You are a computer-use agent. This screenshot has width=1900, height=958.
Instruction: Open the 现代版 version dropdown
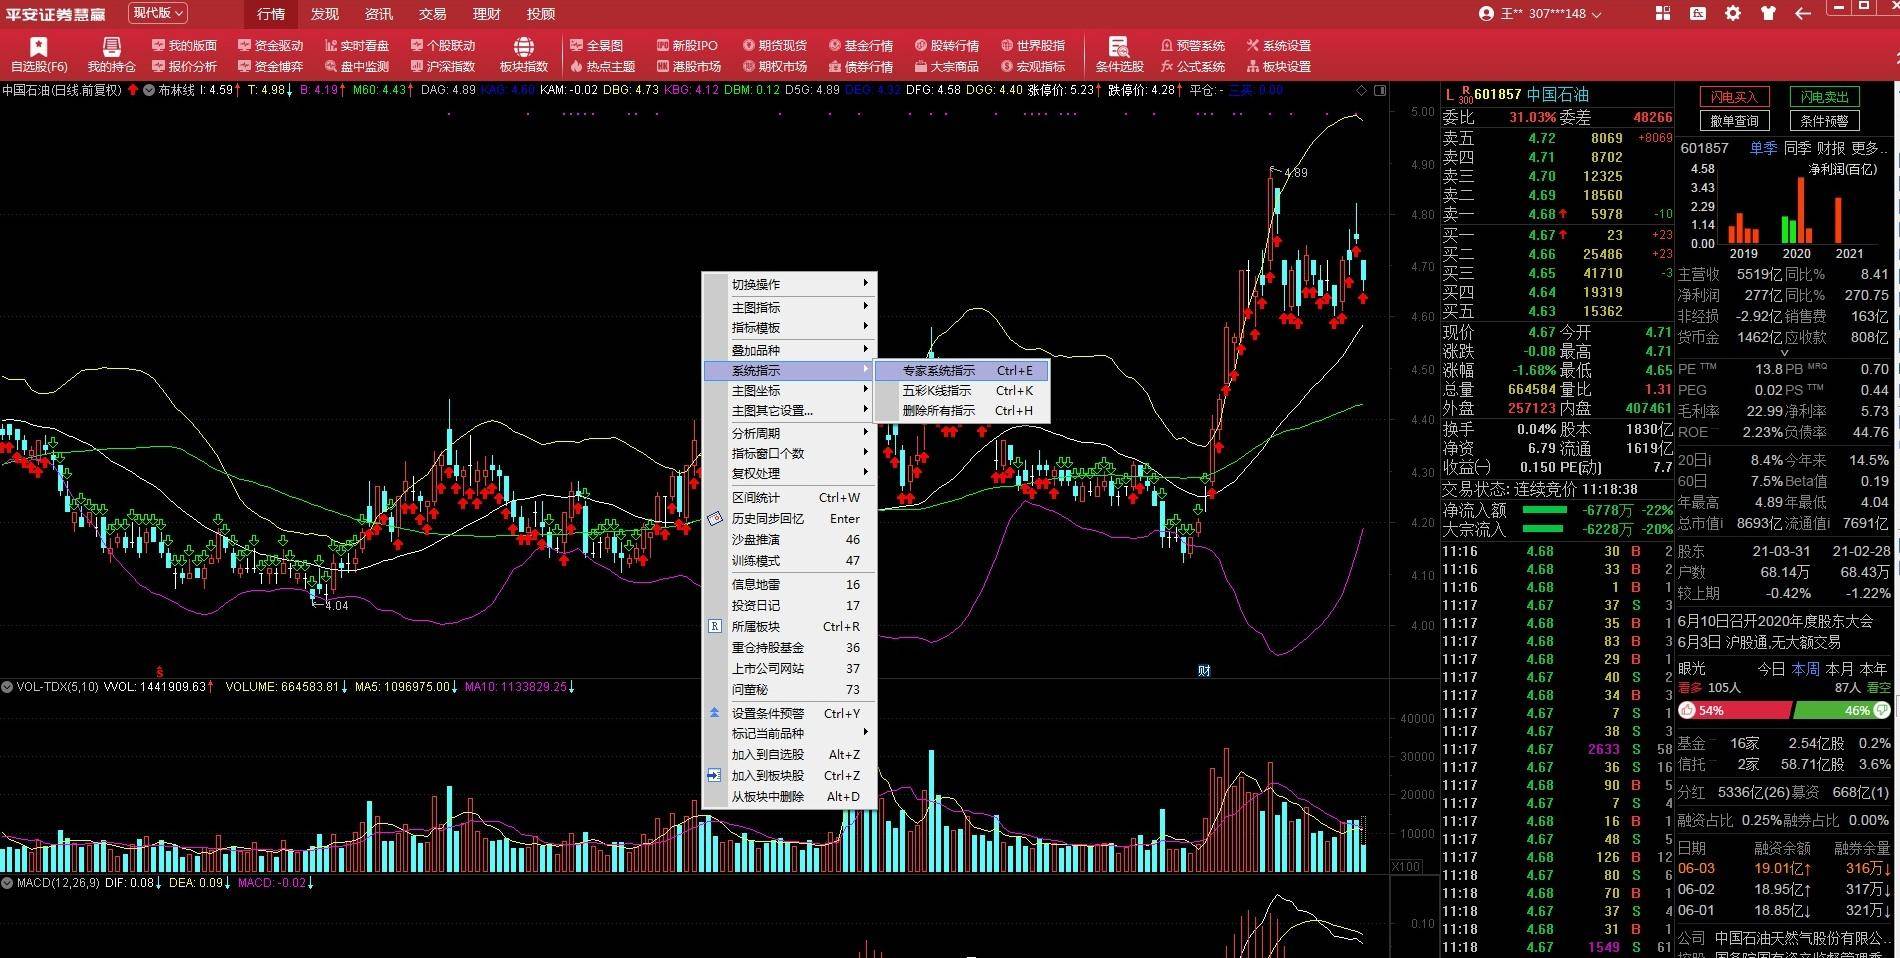158,13
